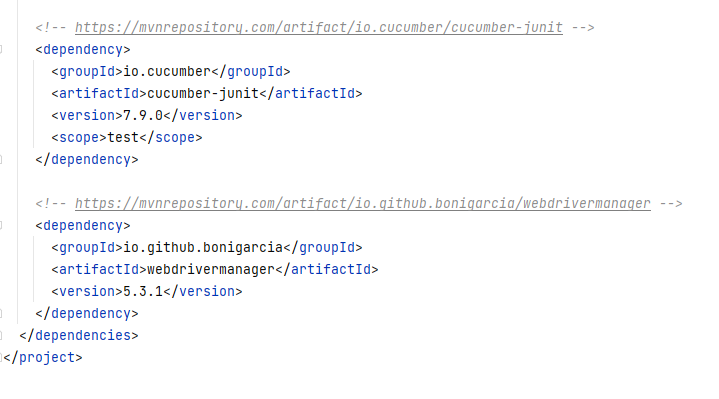Place cursor in io.cucumber groupId value

(167, 72)
